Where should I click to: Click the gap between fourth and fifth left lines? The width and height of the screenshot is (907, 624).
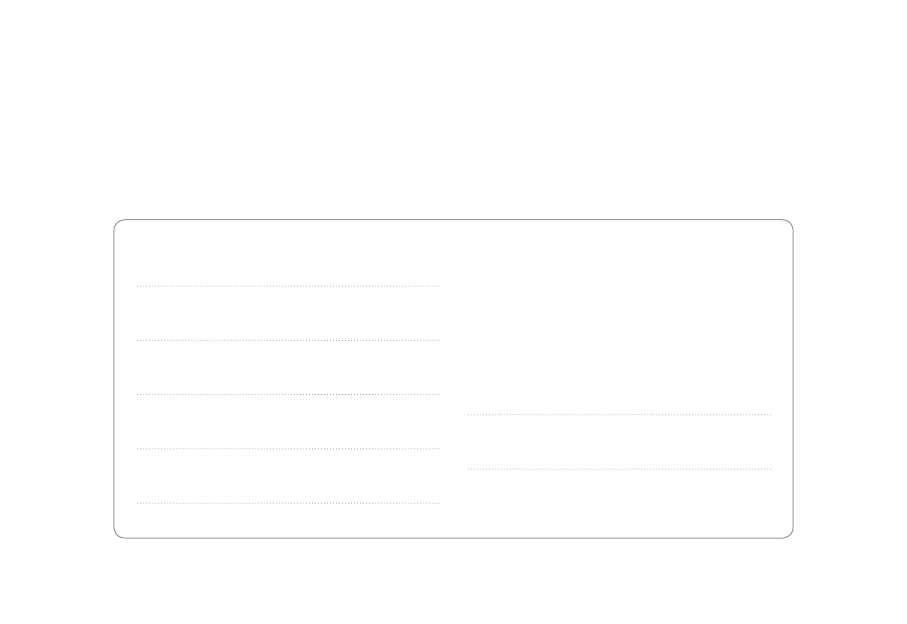(288, 475)
